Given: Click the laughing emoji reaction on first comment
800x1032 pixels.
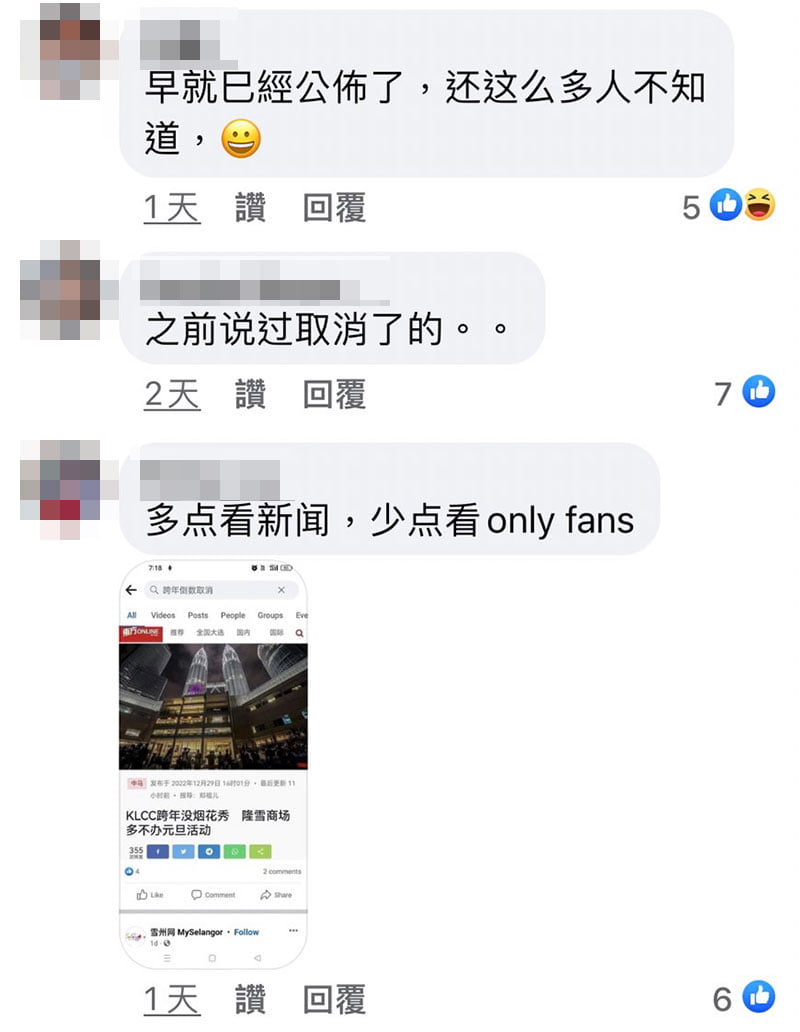Looking at the screenshot, I should [759, 205].
